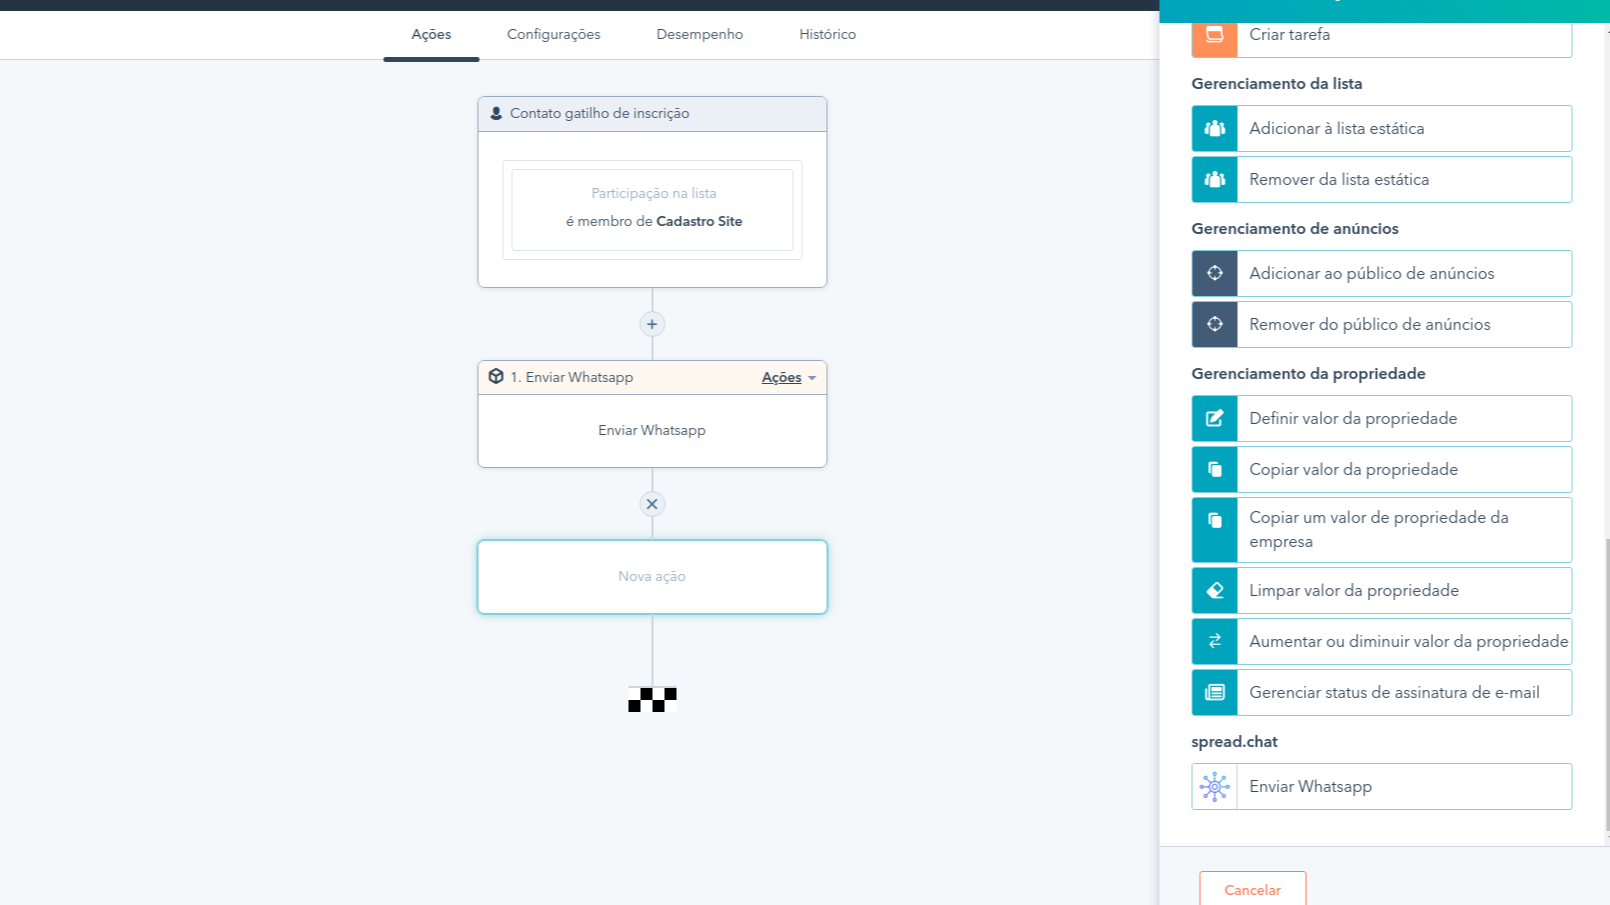Click the X button above Nova ação
The height and width of the screenshot is (905, 1610).
pyautogui.click(x=652, y=504)
